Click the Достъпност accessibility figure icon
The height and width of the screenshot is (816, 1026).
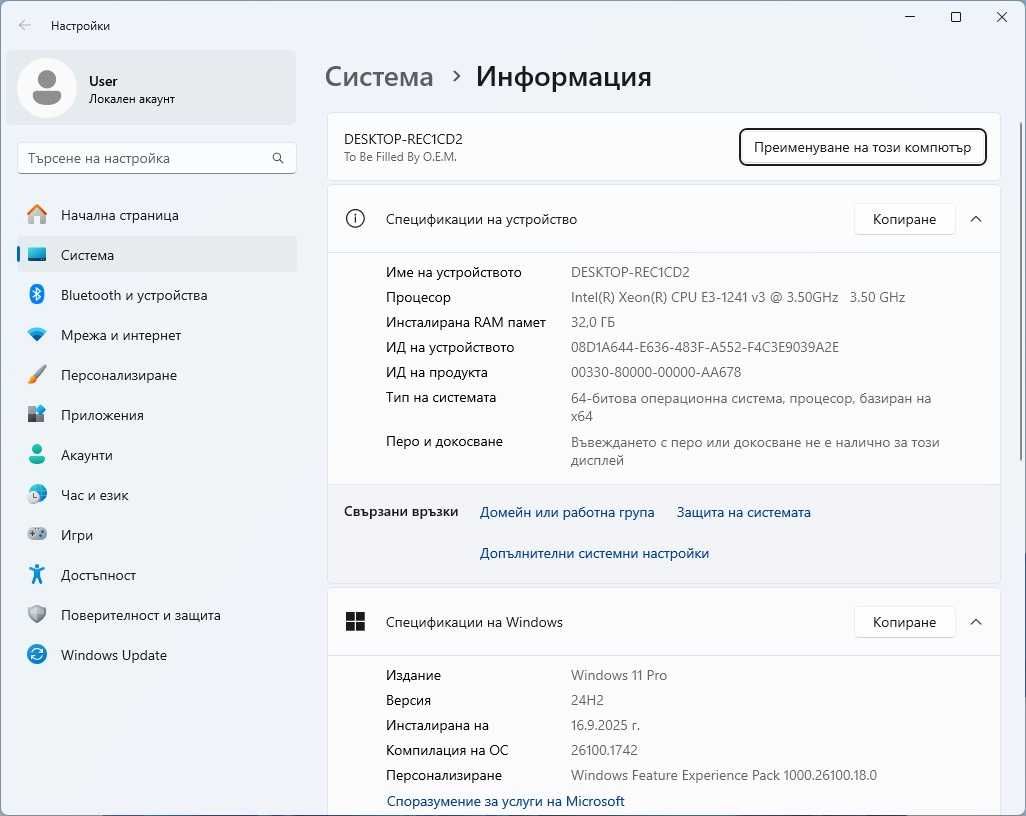[37, 574]
